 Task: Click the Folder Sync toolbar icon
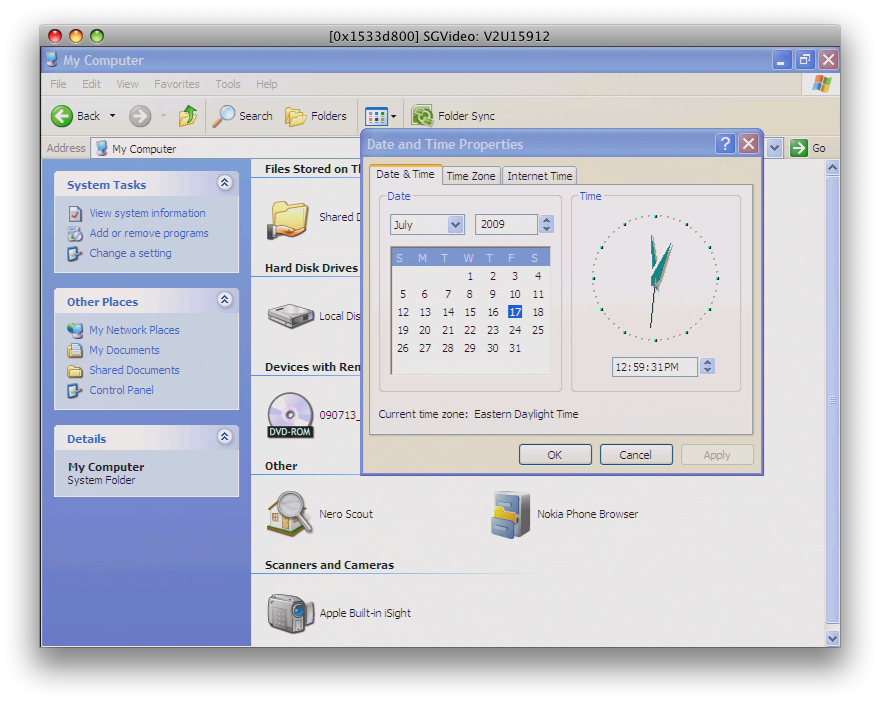tap(422, 116)
